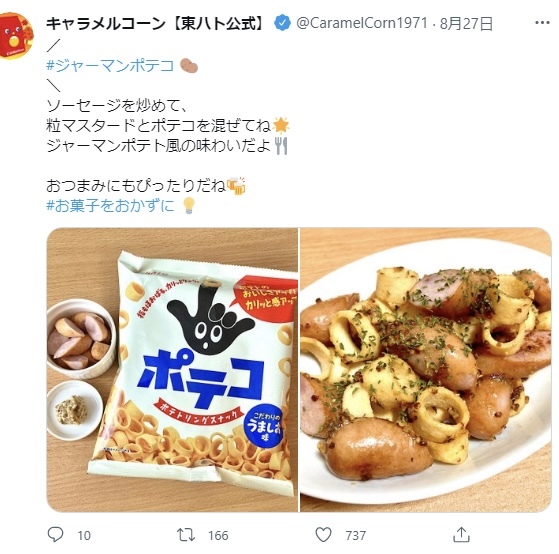
Task: Click the reply count 10
Action: pyautogui.click(x=84, y=535)
